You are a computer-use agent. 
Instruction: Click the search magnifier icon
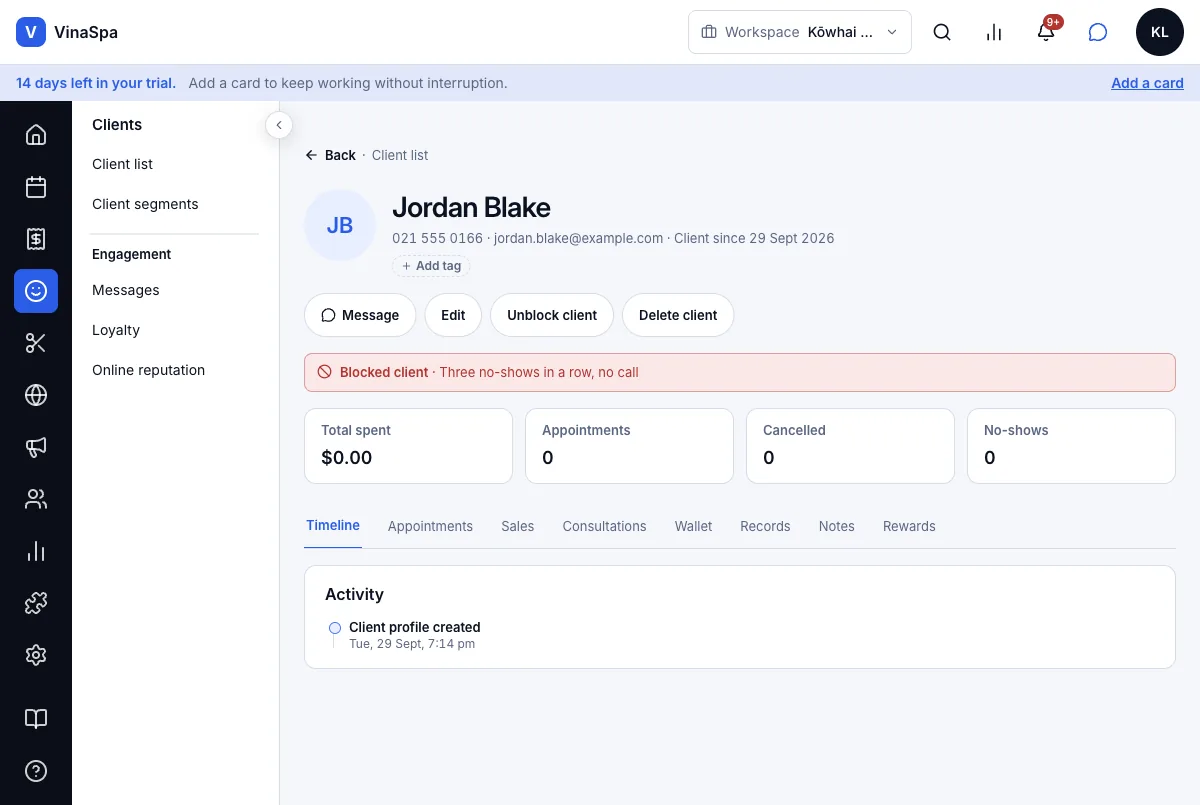pos(942,32)
